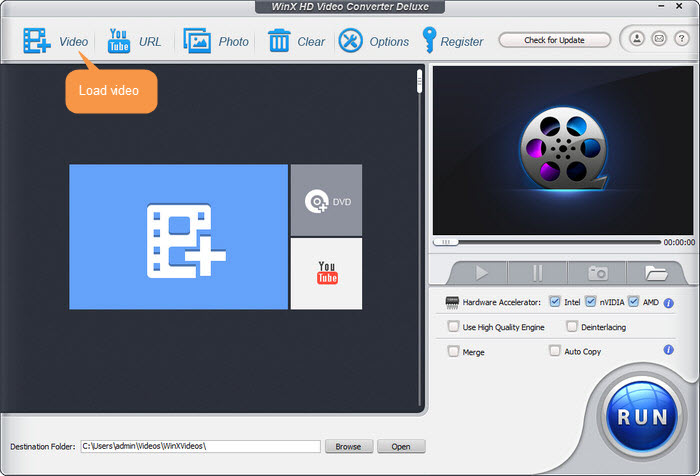Click the Photo slideshow icon
This screenshot has width=700, height=476.
[x=197, y=41]
